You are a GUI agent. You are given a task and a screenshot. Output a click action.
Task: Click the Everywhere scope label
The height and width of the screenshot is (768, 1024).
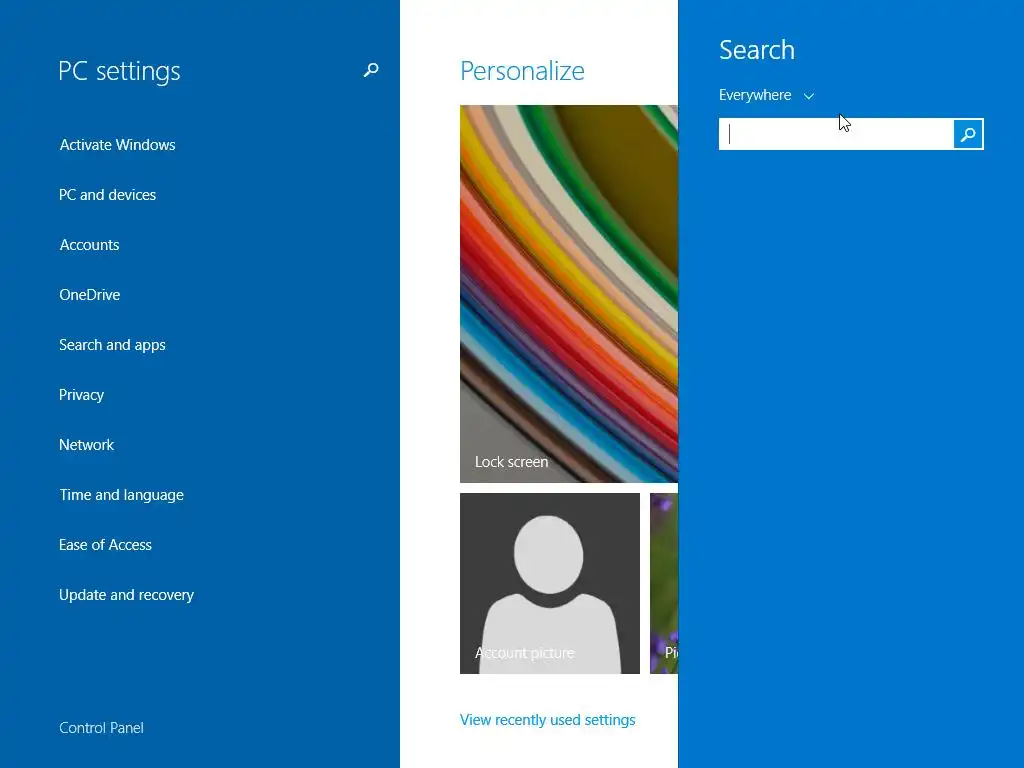[755, 95]
